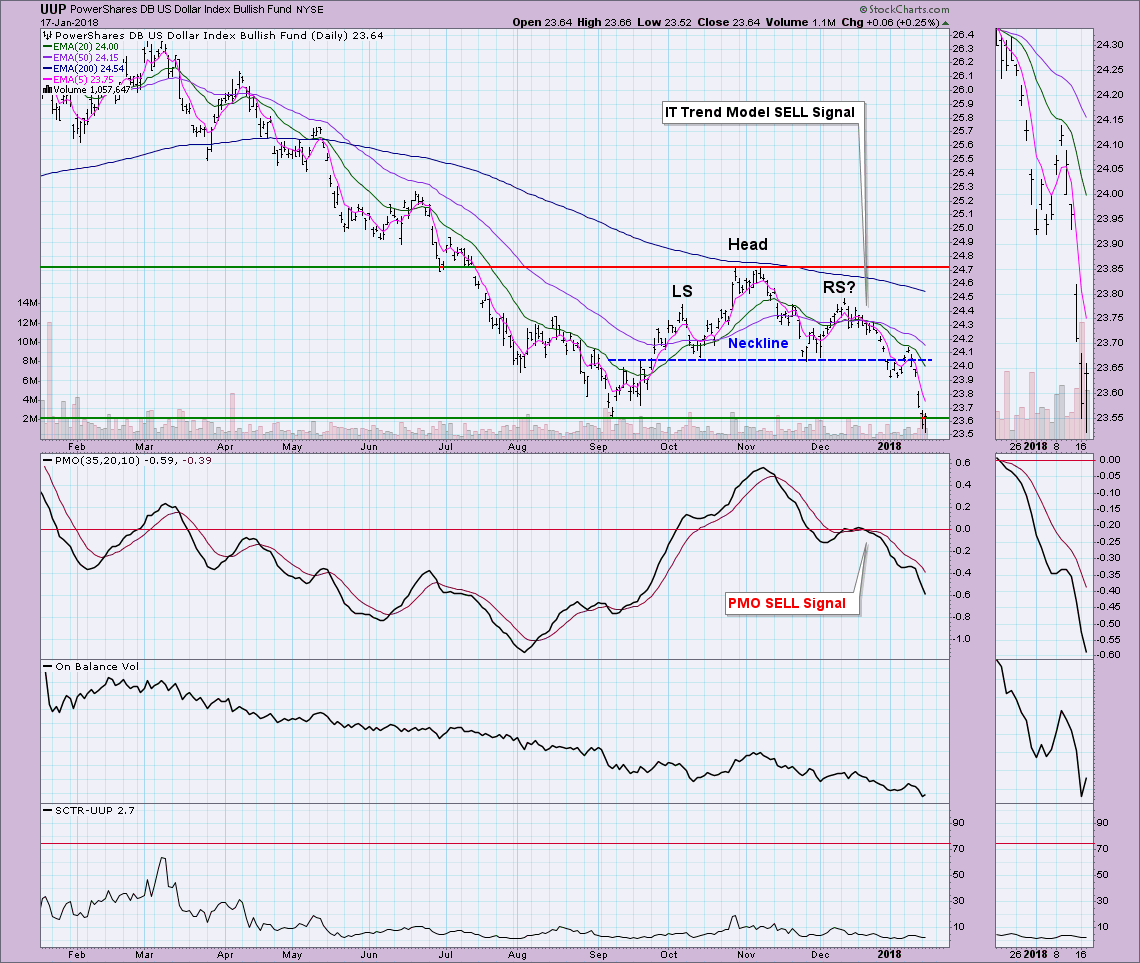
Task: Click the Chg +0.06 (+0.25%) value
Action: click(890, 23)
